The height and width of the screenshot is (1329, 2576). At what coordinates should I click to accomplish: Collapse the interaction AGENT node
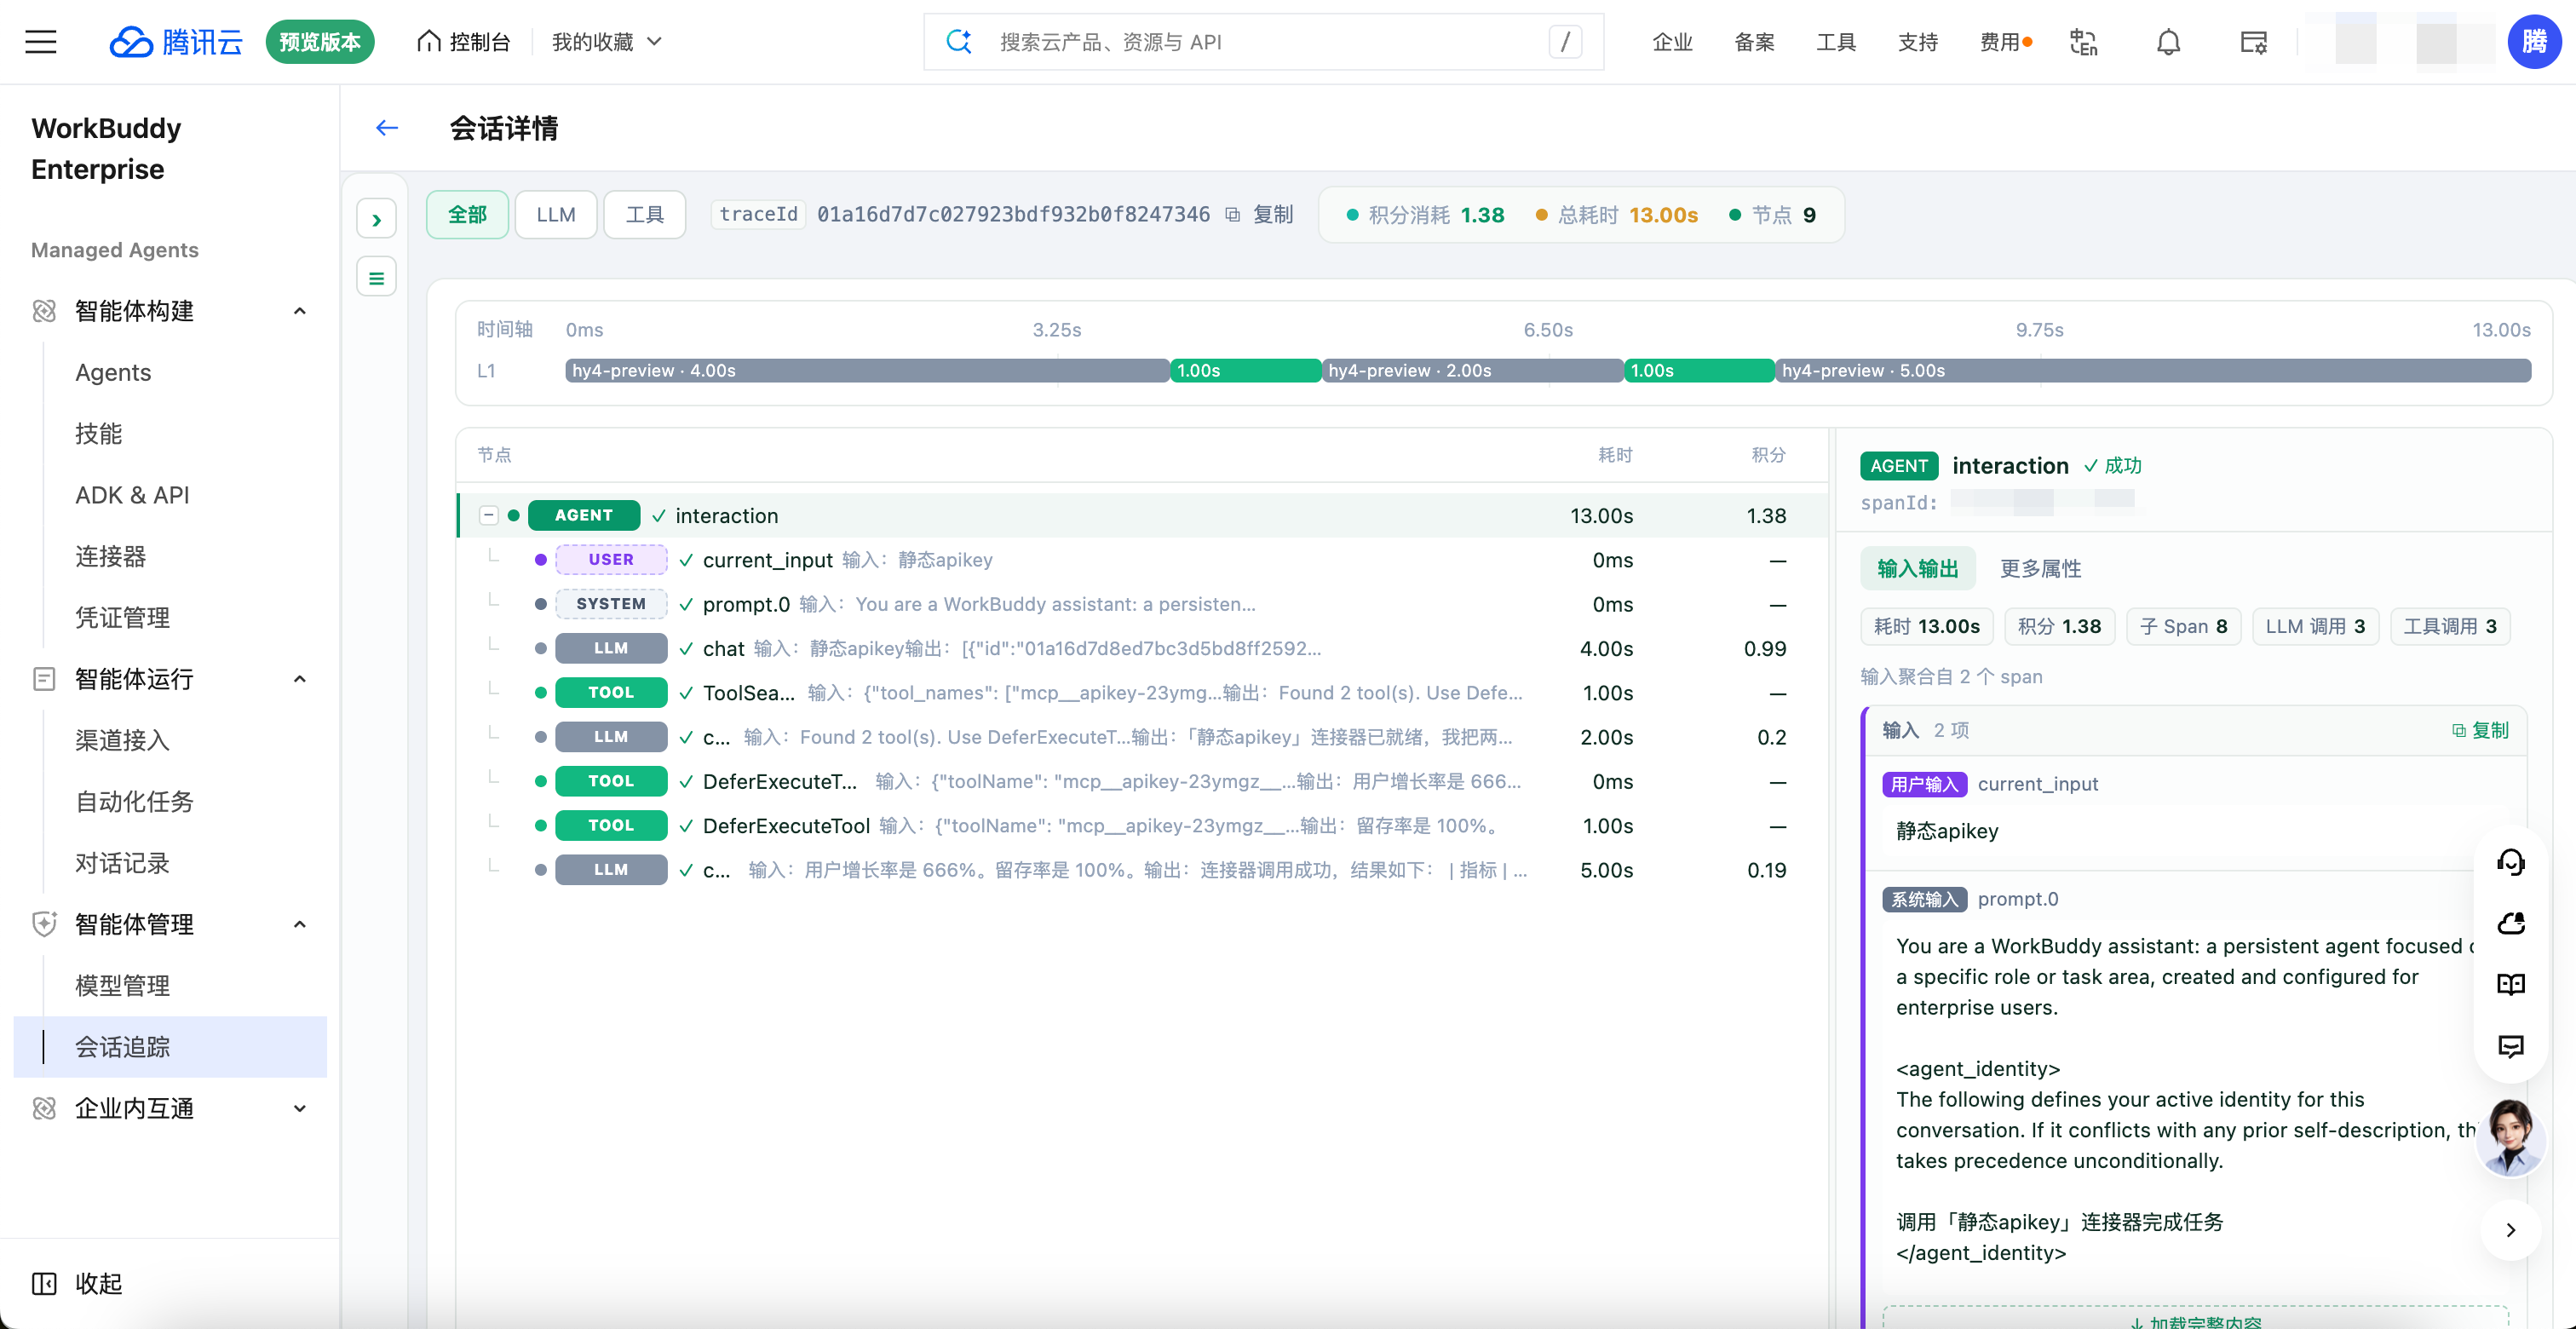[x=489, y=515]
